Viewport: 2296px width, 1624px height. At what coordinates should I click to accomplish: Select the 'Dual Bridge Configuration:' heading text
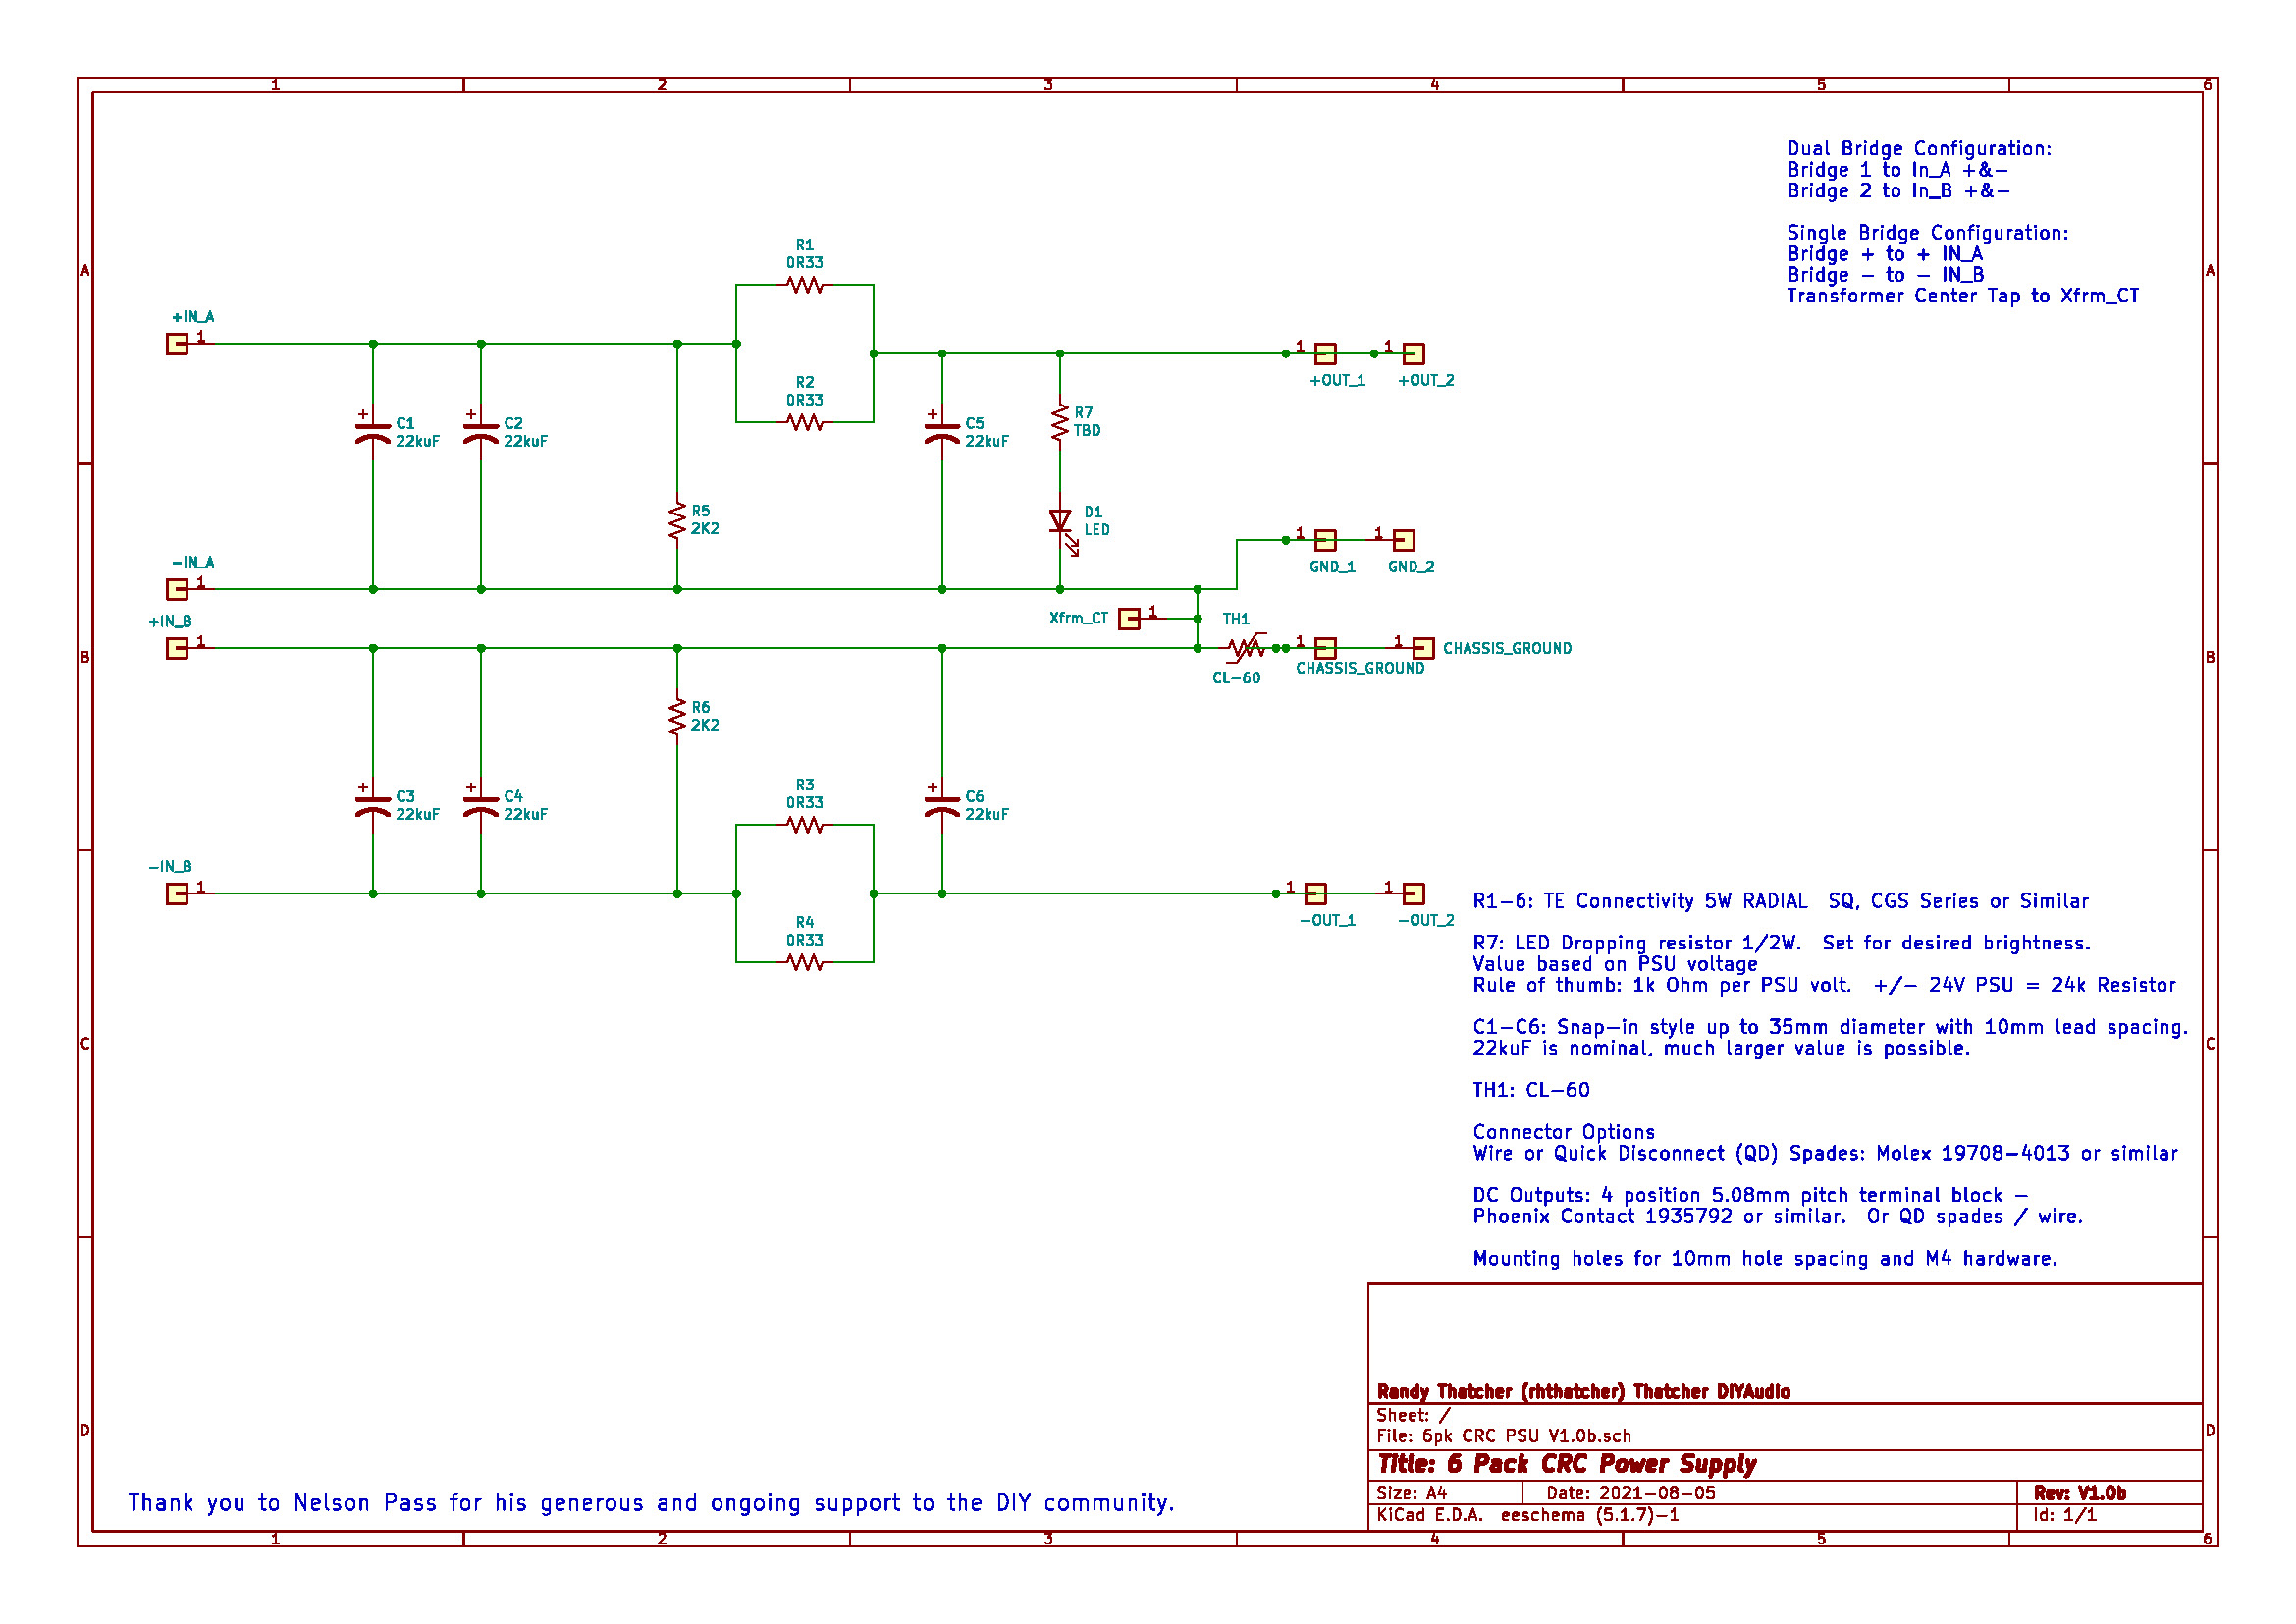(x=1919, y=149)
